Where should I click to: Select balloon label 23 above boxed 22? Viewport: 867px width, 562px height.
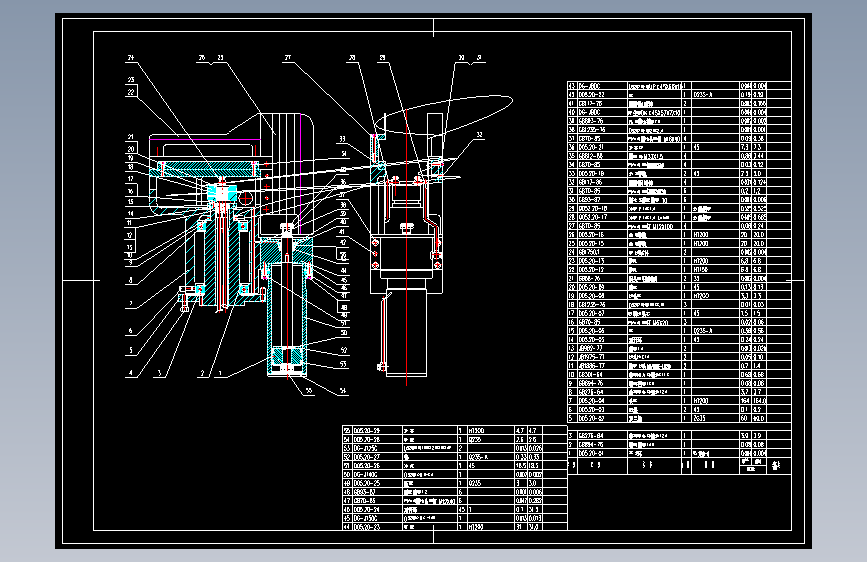(131, 80)
